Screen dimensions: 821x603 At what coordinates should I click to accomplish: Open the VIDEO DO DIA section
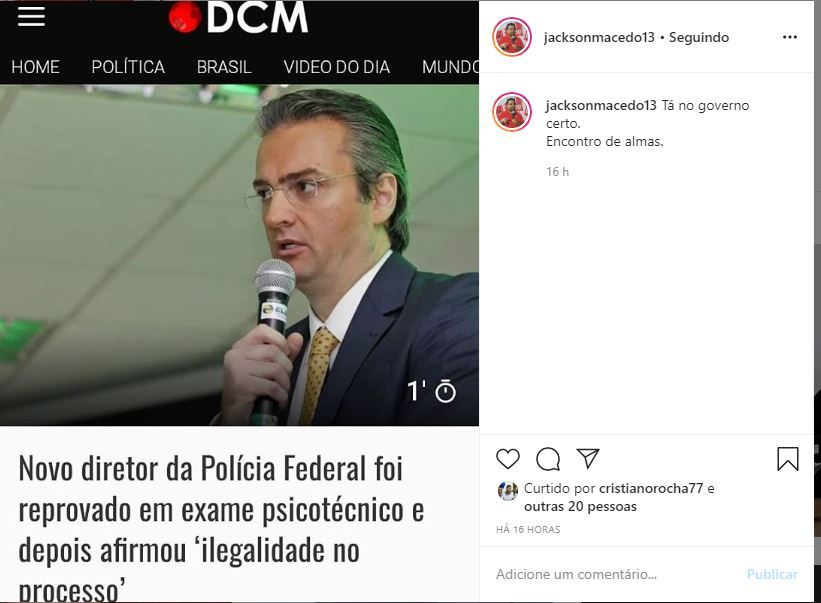(336, 67)
